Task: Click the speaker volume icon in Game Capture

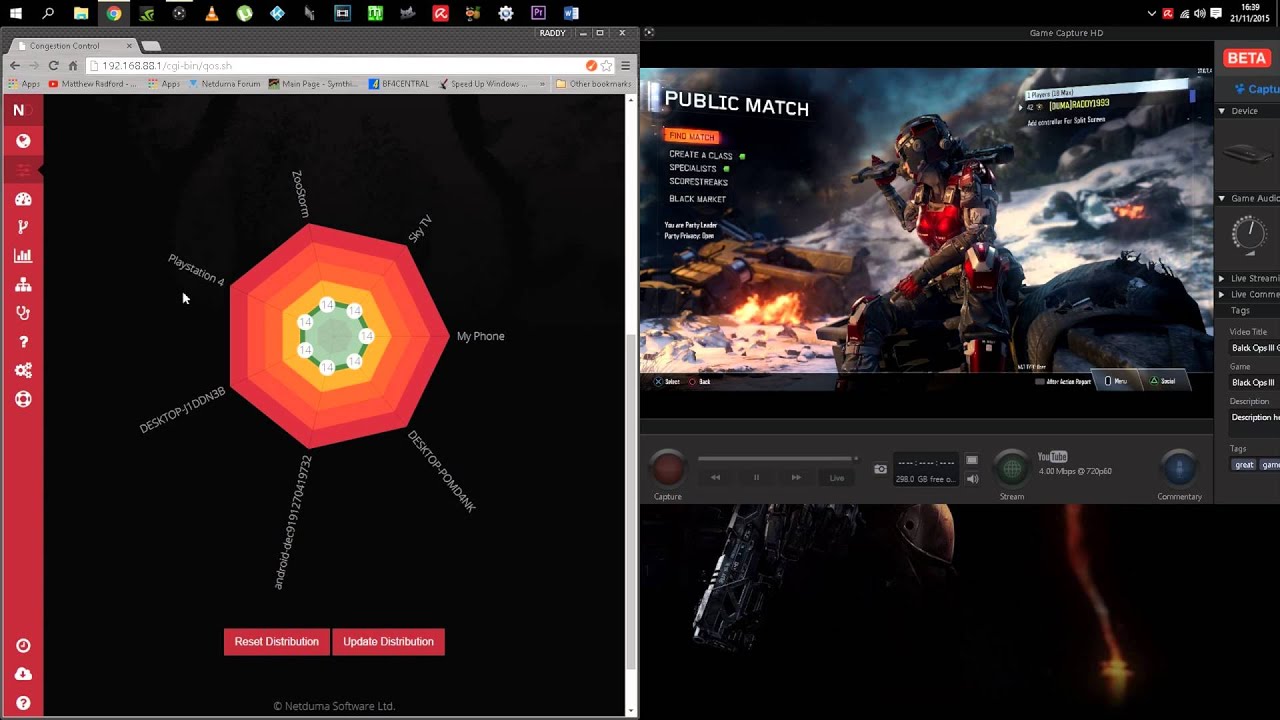Action: point(972,479)
